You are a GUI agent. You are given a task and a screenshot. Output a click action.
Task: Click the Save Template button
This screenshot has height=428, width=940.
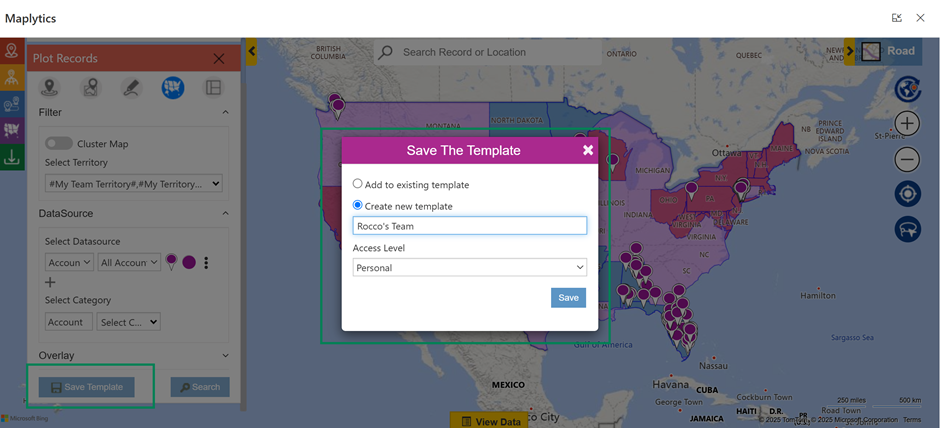86,387
